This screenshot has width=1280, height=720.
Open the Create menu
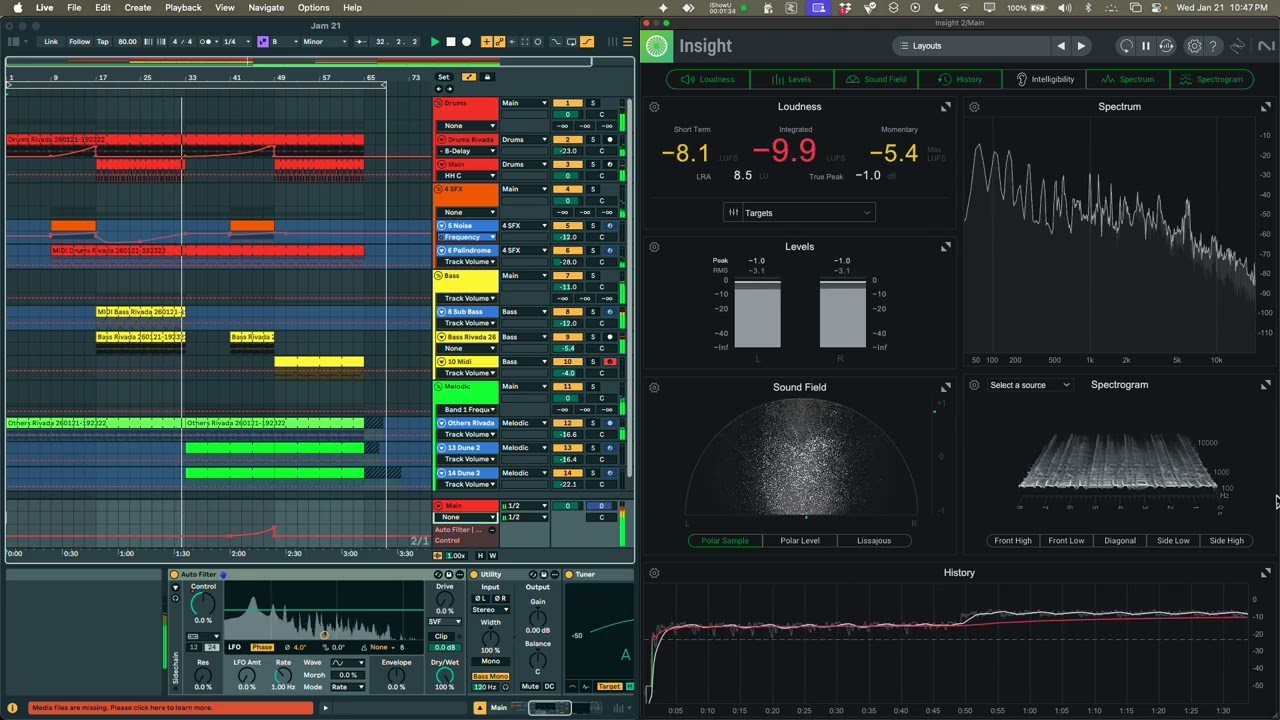pyautogui.click(x=138, y=7)
